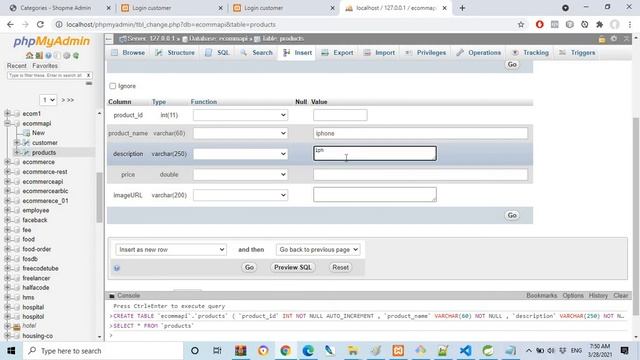This screenshot has height=360, width=640.
Task: Click Preview SQL button
Action: pyautogui.click(x=293, y=267)
